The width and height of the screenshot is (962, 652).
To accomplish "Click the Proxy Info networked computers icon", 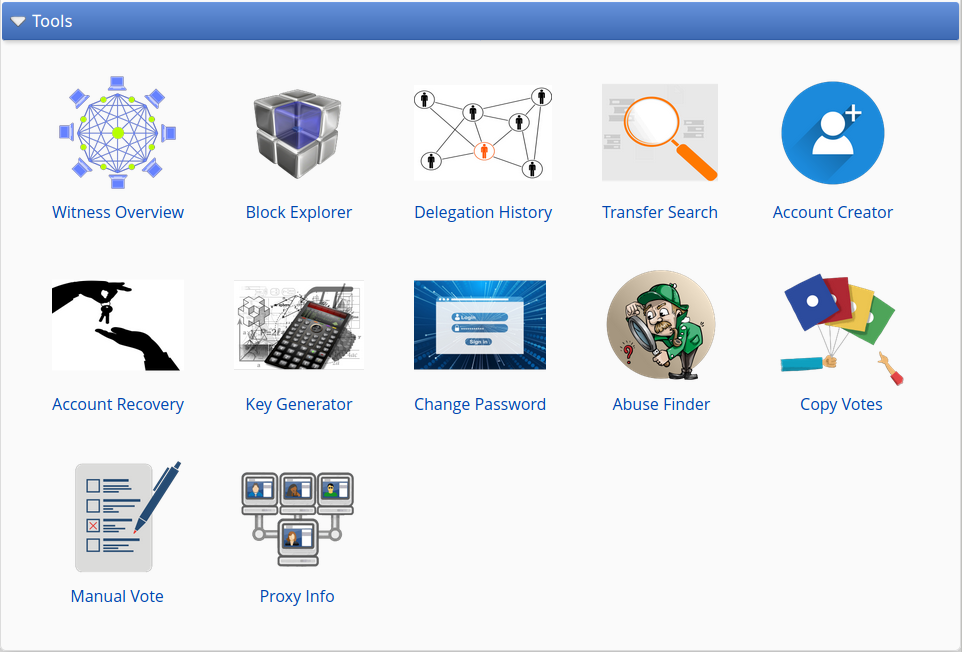I will click(298, 519).
